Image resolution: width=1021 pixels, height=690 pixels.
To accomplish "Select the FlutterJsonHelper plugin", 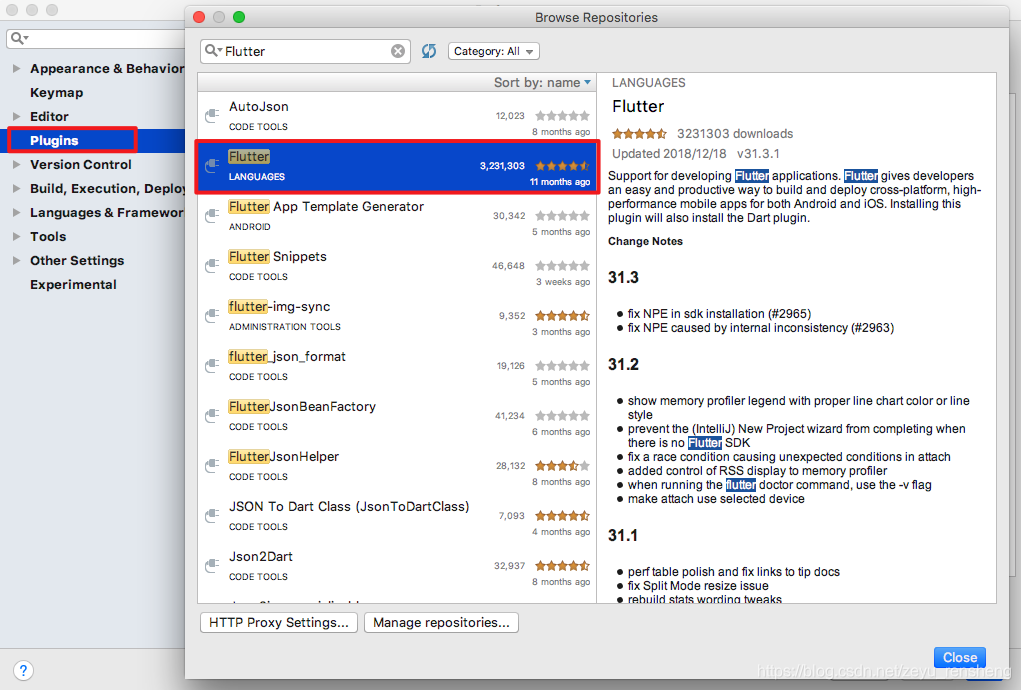I will [x=397, y=465].
